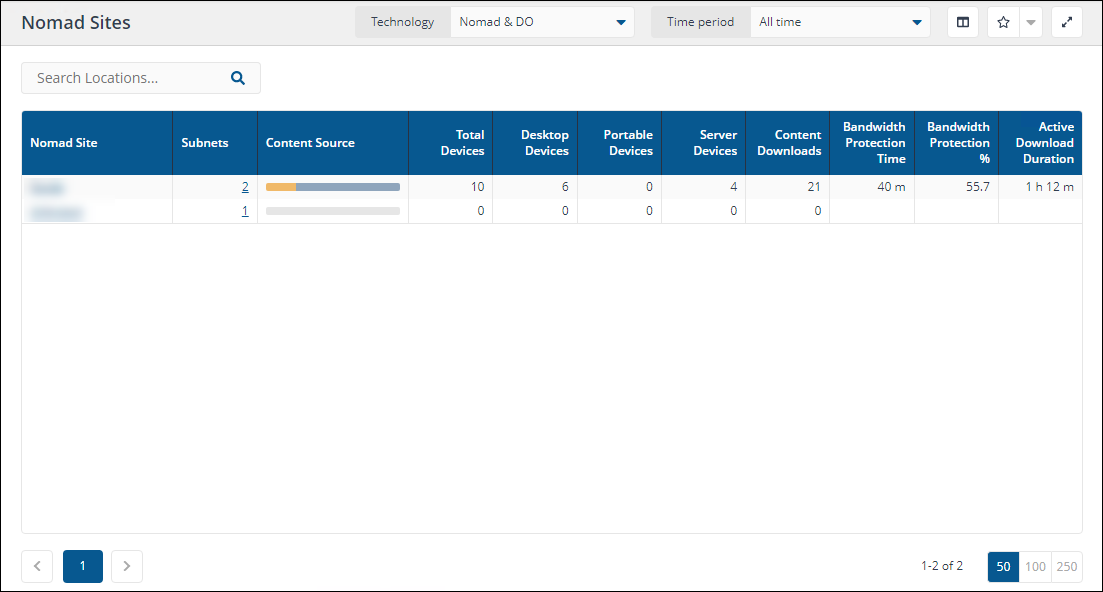Expand view with the fullscreen arrows icon
Viewport: 1103px width, 592px height.
[x=1067, y=22]
